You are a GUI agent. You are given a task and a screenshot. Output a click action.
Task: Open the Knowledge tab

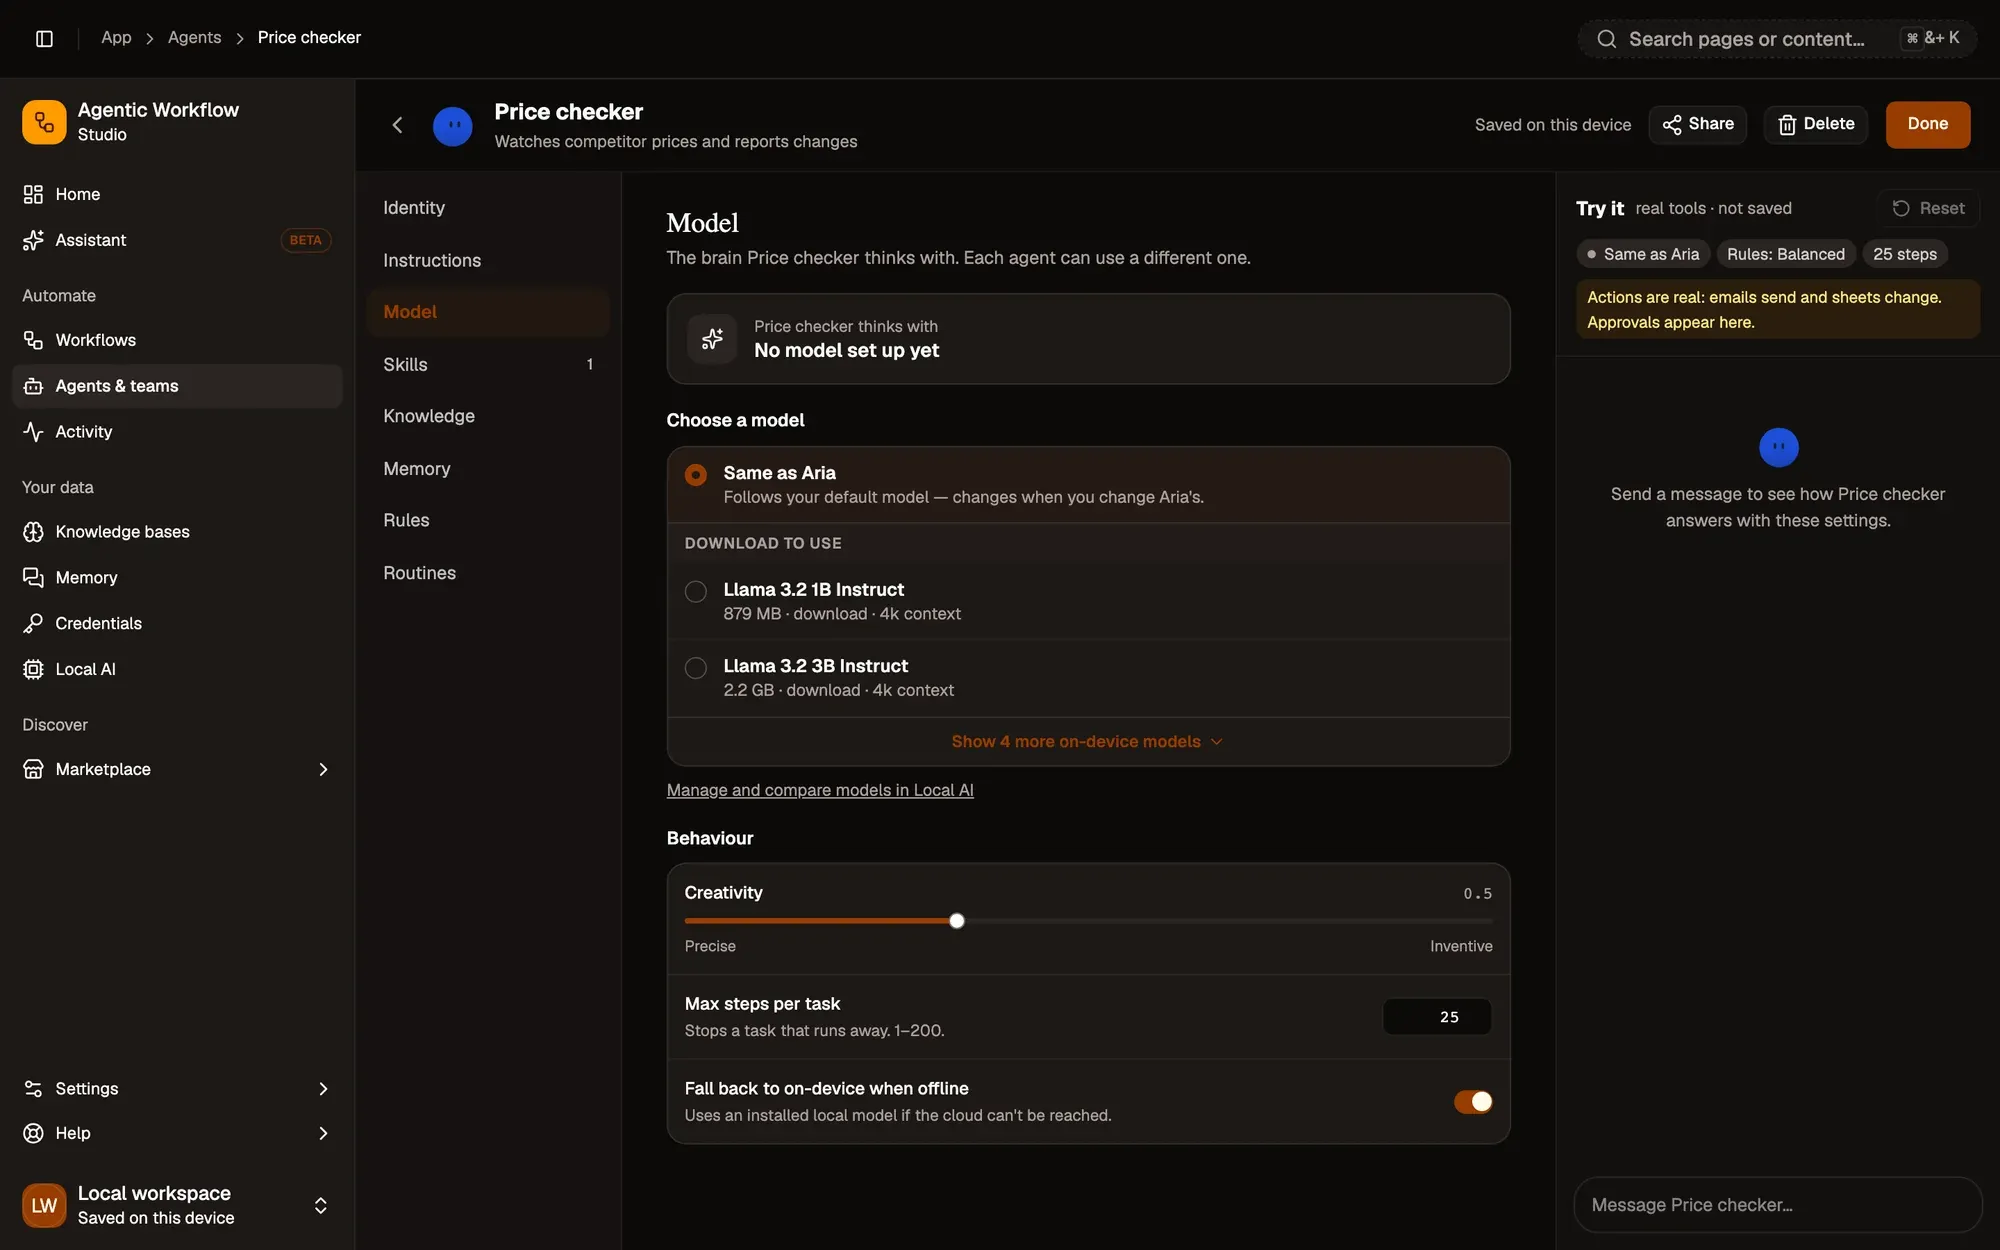pos(488,416)
